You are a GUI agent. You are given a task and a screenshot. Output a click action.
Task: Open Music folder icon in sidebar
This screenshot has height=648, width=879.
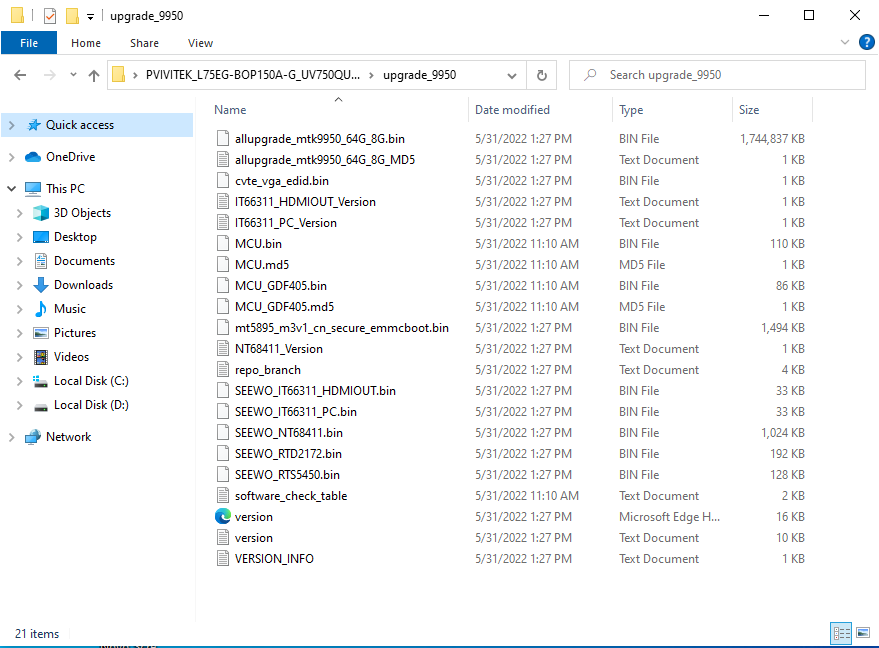tap(41, 309)
